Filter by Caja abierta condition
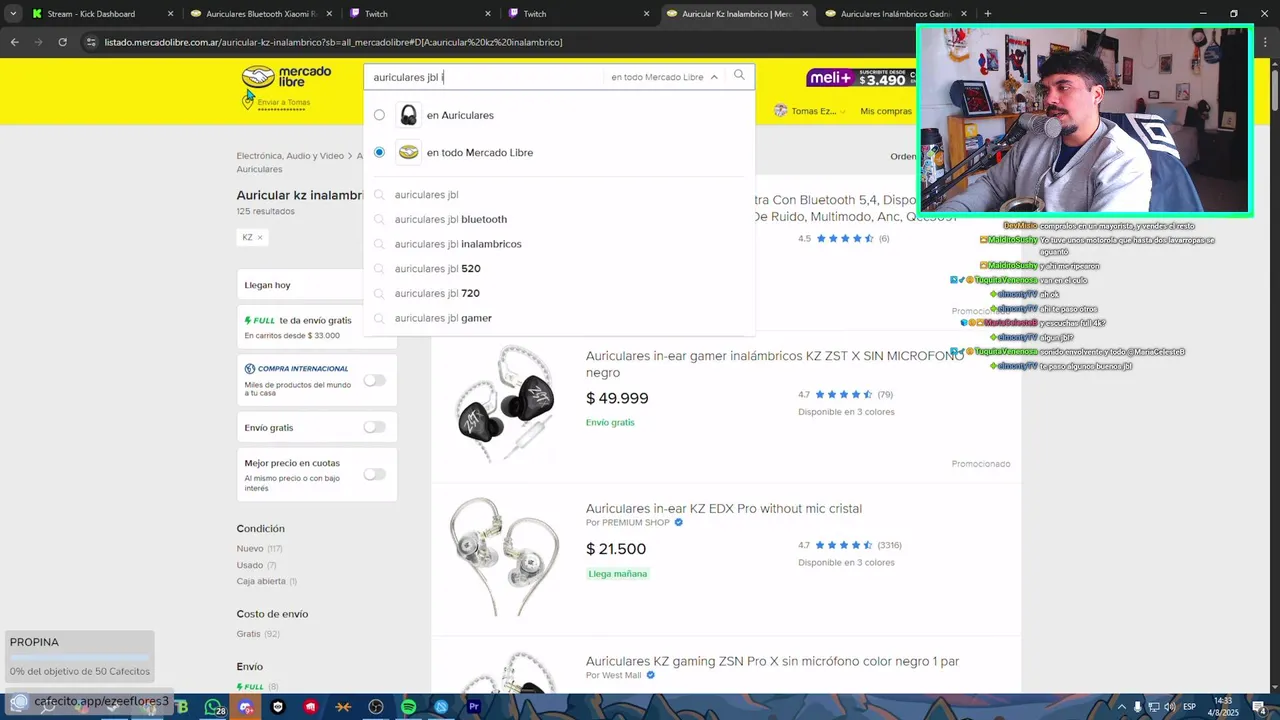The width and height of the screenshot is (1280, 720). 261,581
